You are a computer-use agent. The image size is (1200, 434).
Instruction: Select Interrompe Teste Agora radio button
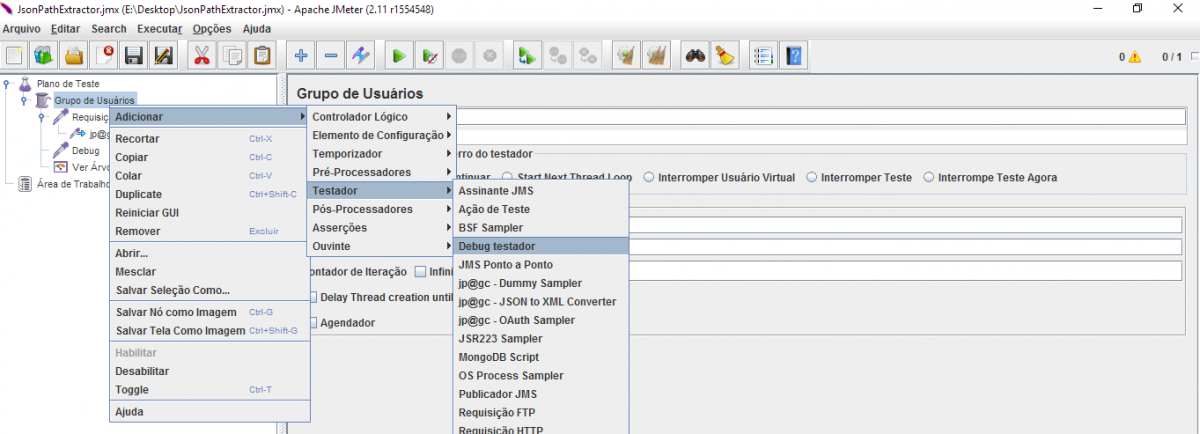point(929,177)
